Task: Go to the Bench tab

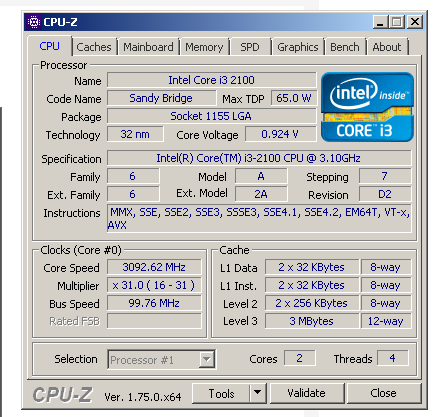Action: [345, 47]
